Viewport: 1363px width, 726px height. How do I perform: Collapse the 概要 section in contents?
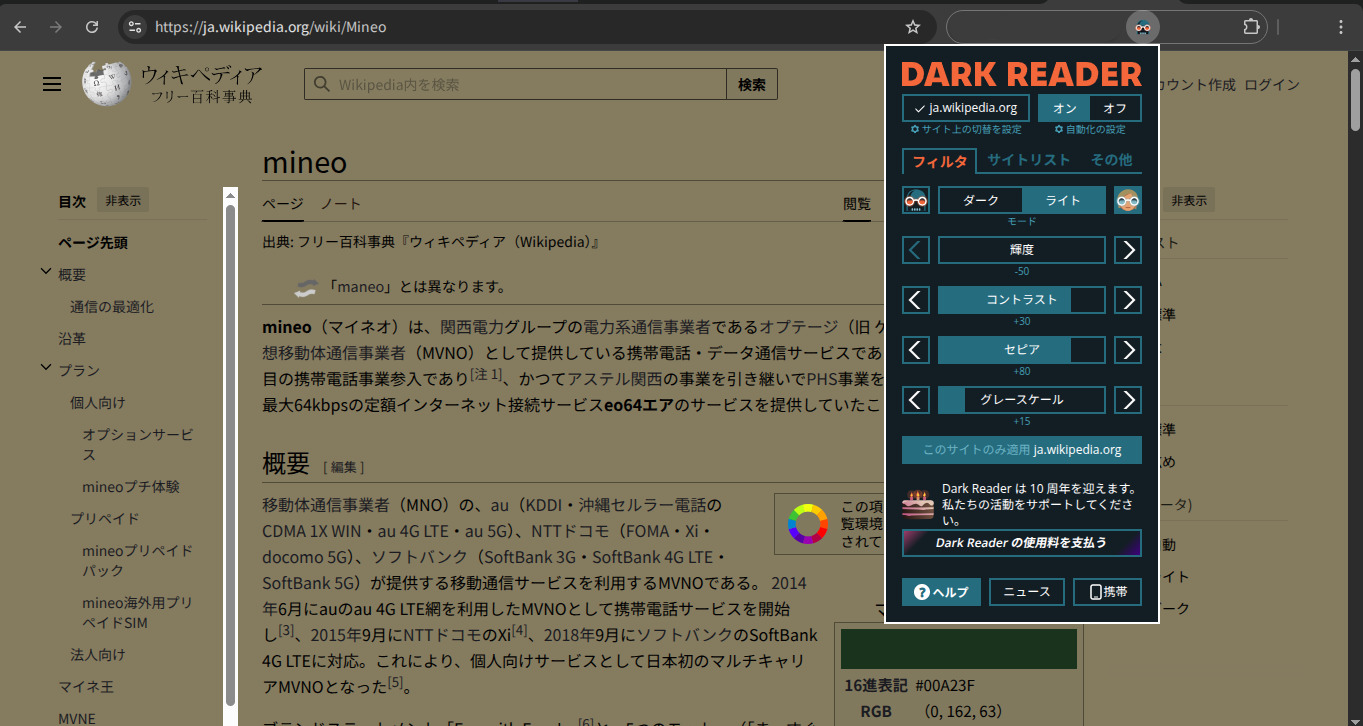[46, 273]
